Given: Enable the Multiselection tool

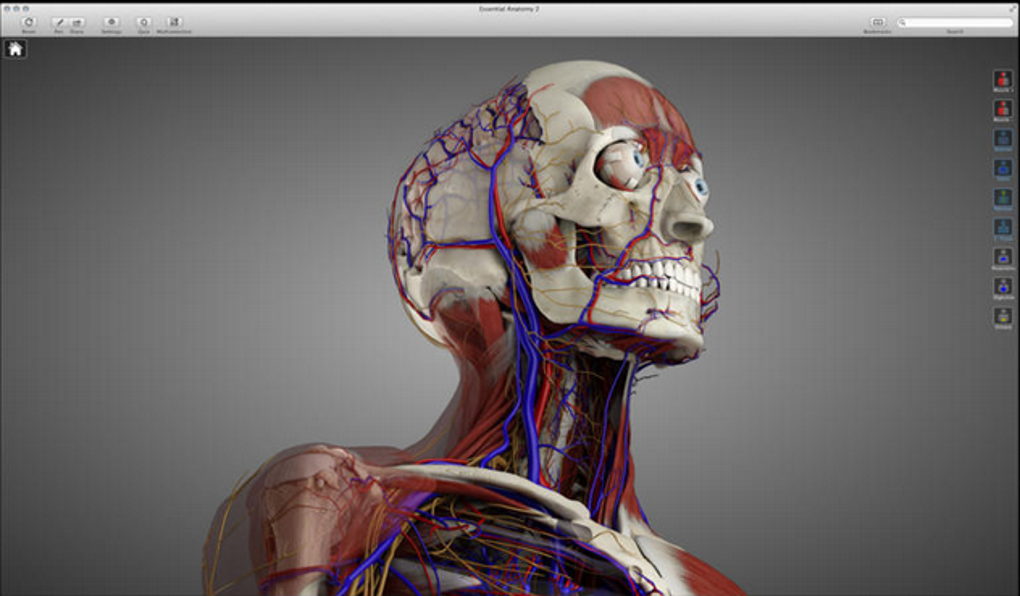Looking at the screenshot, I should [x=174, y=23].
